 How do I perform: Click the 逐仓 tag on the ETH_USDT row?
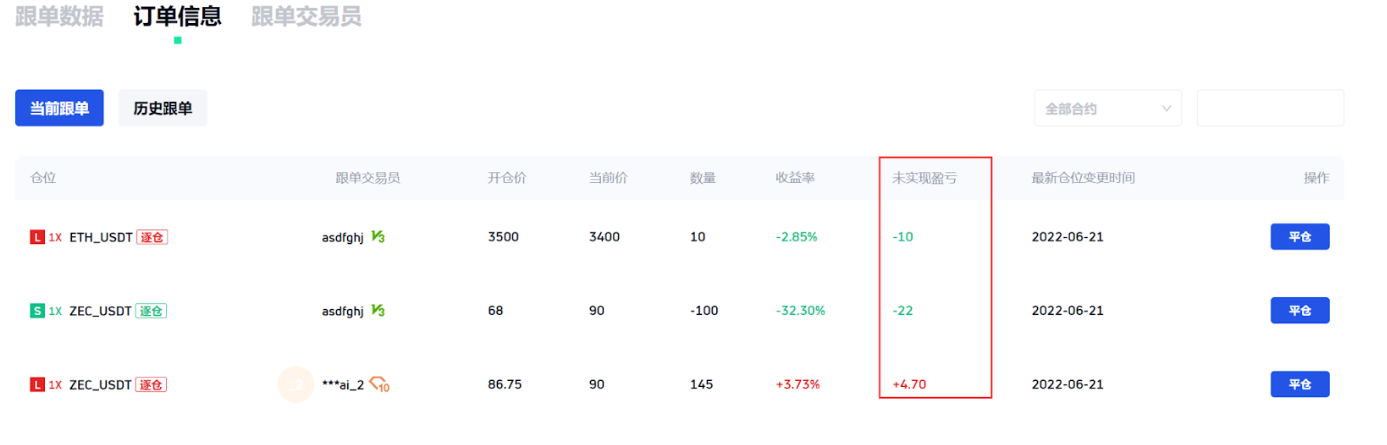[152, 237]
